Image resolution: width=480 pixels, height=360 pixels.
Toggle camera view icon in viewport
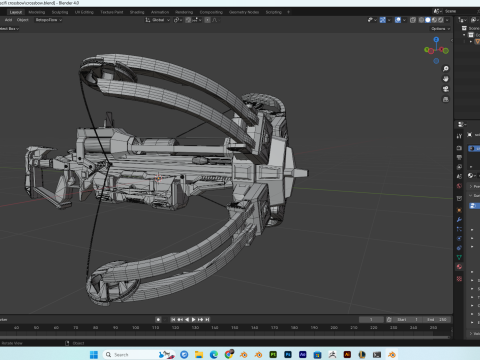coord(446,89)
